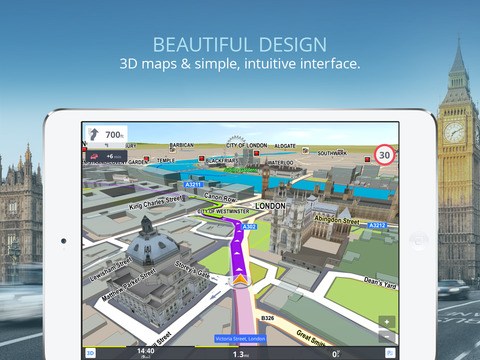Tap the A302 road badge
Image resolution: width=480 pixels, height=360 pixels.
[x=249, y=227]
